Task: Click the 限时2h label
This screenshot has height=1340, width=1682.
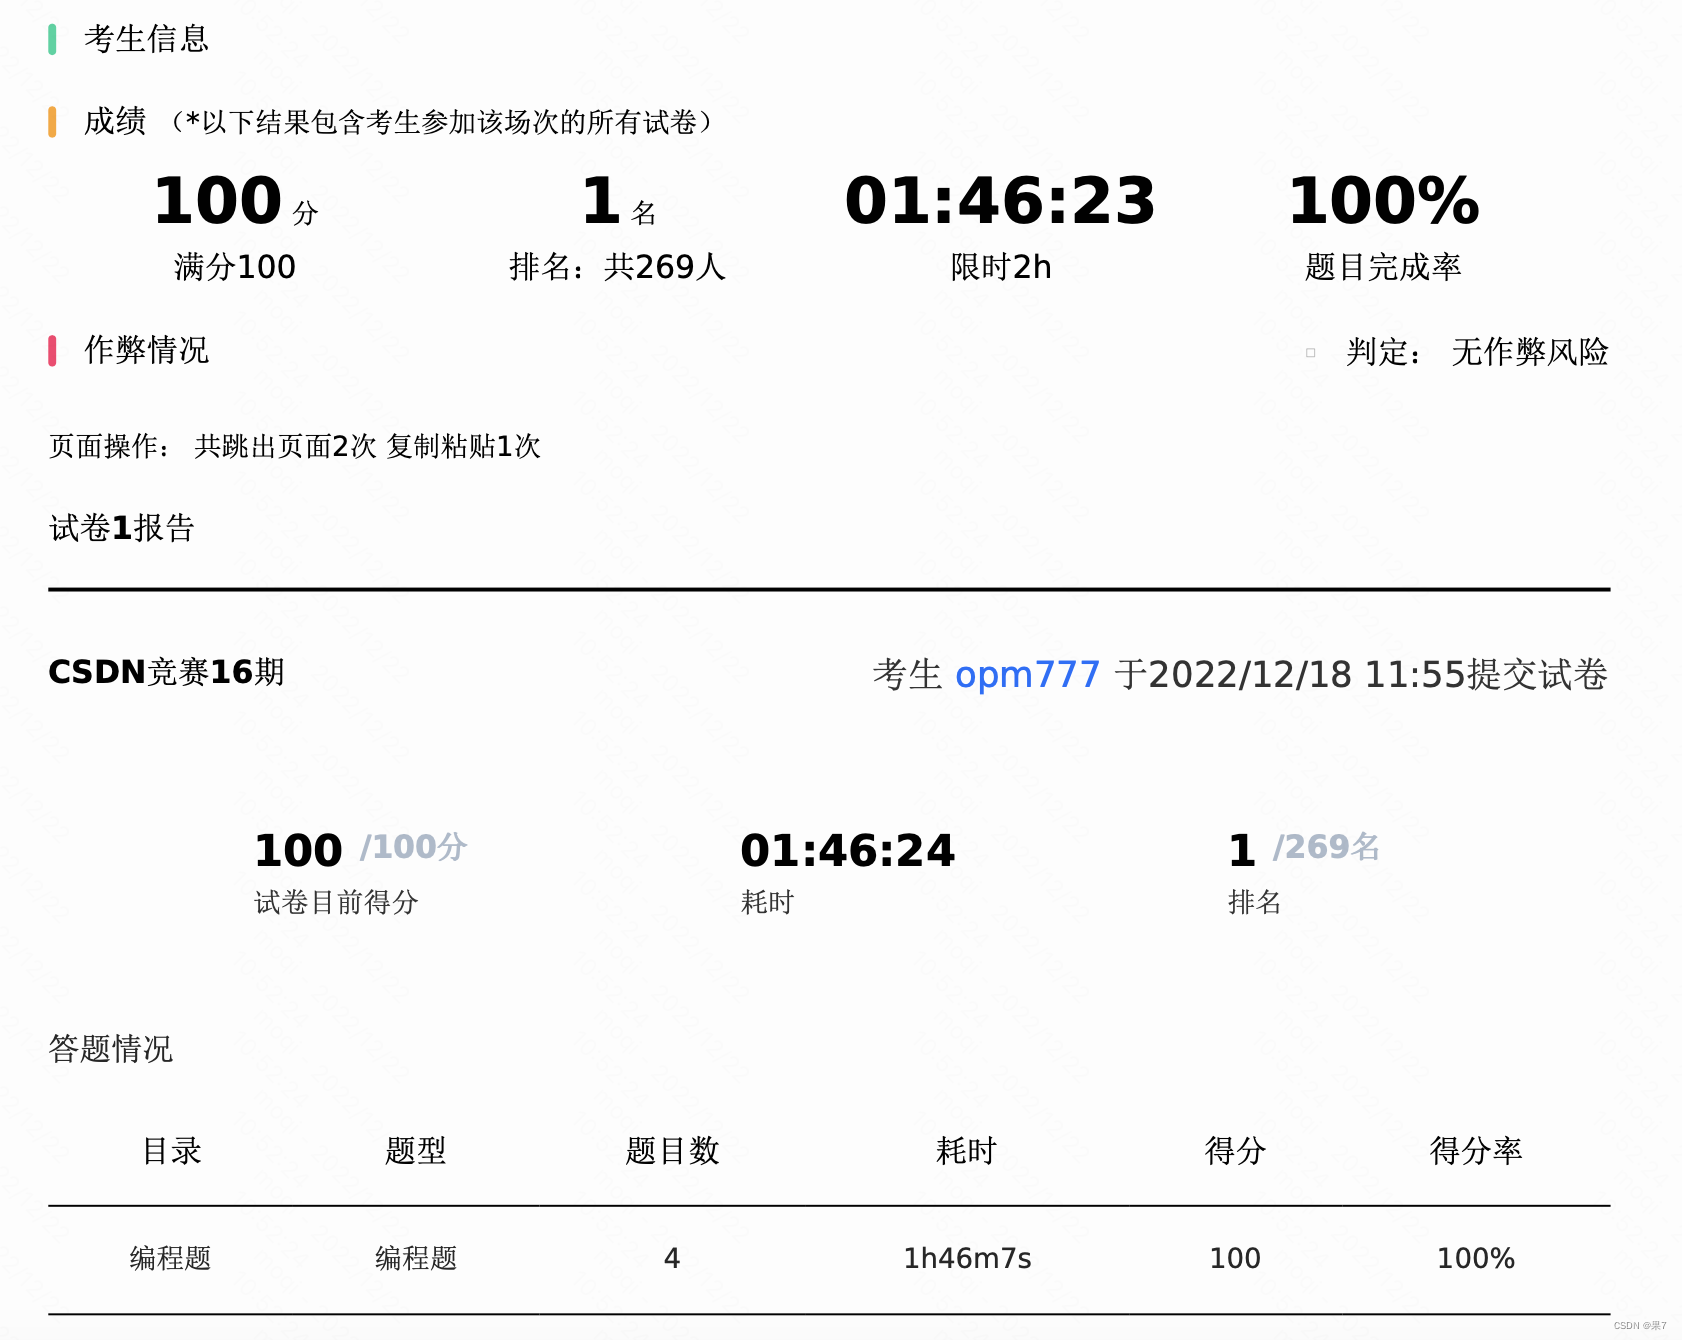Action: [1001, 267]
